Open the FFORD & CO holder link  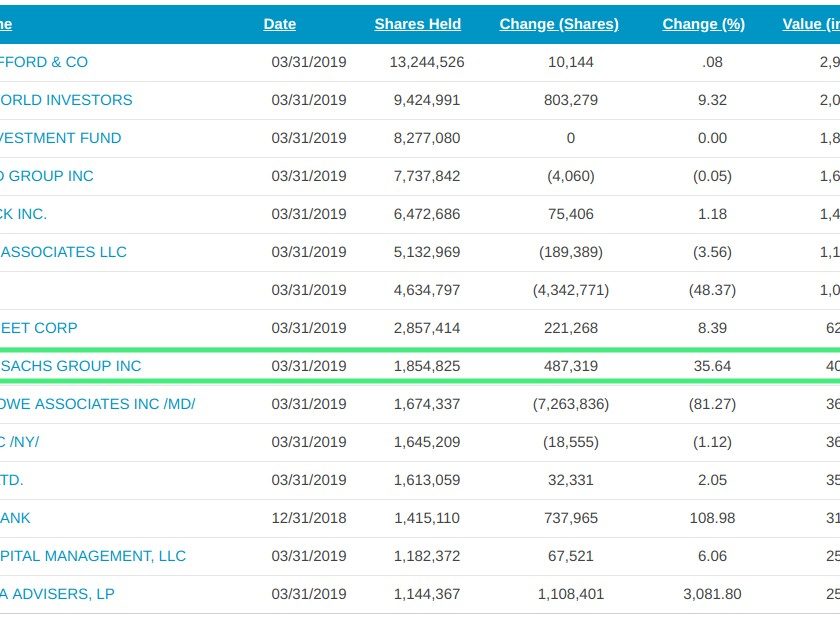44,62
